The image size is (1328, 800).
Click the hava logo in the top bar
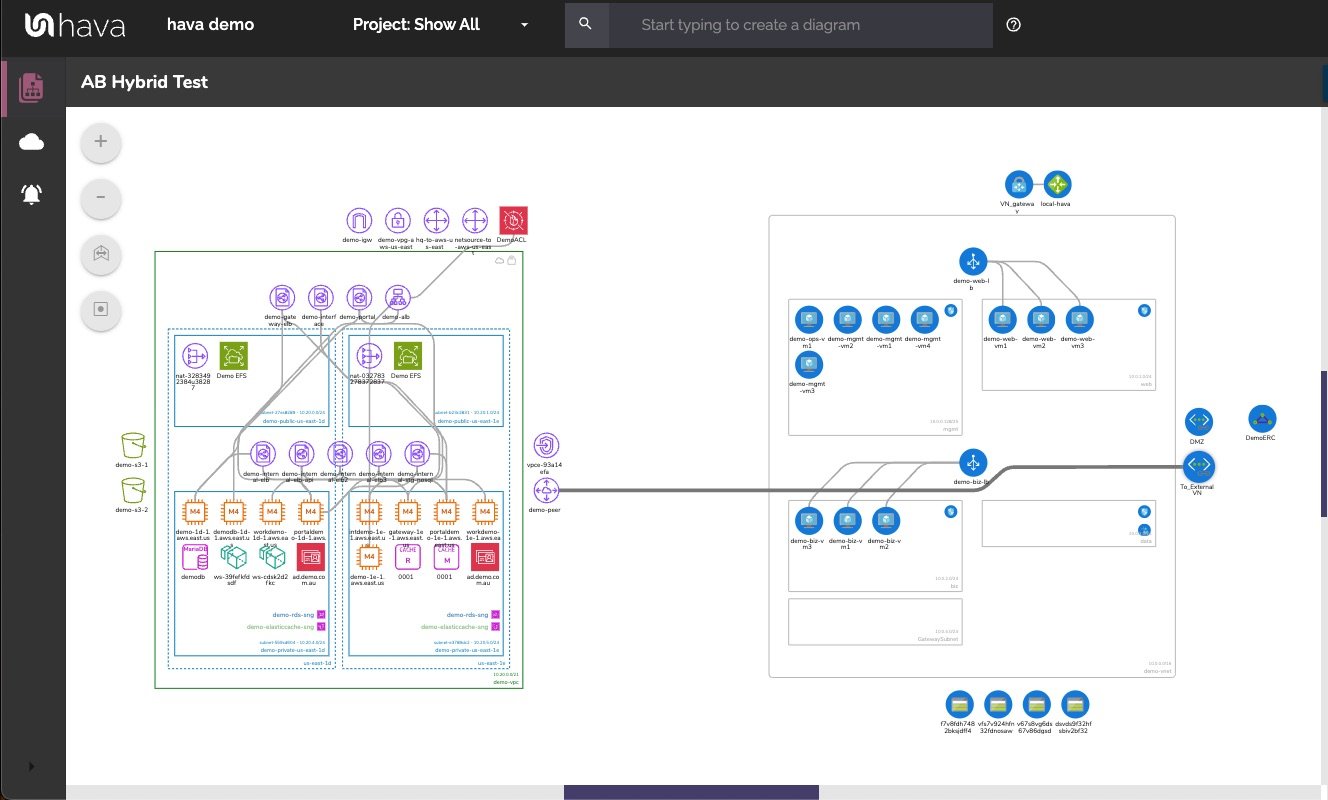click(73, 27)
